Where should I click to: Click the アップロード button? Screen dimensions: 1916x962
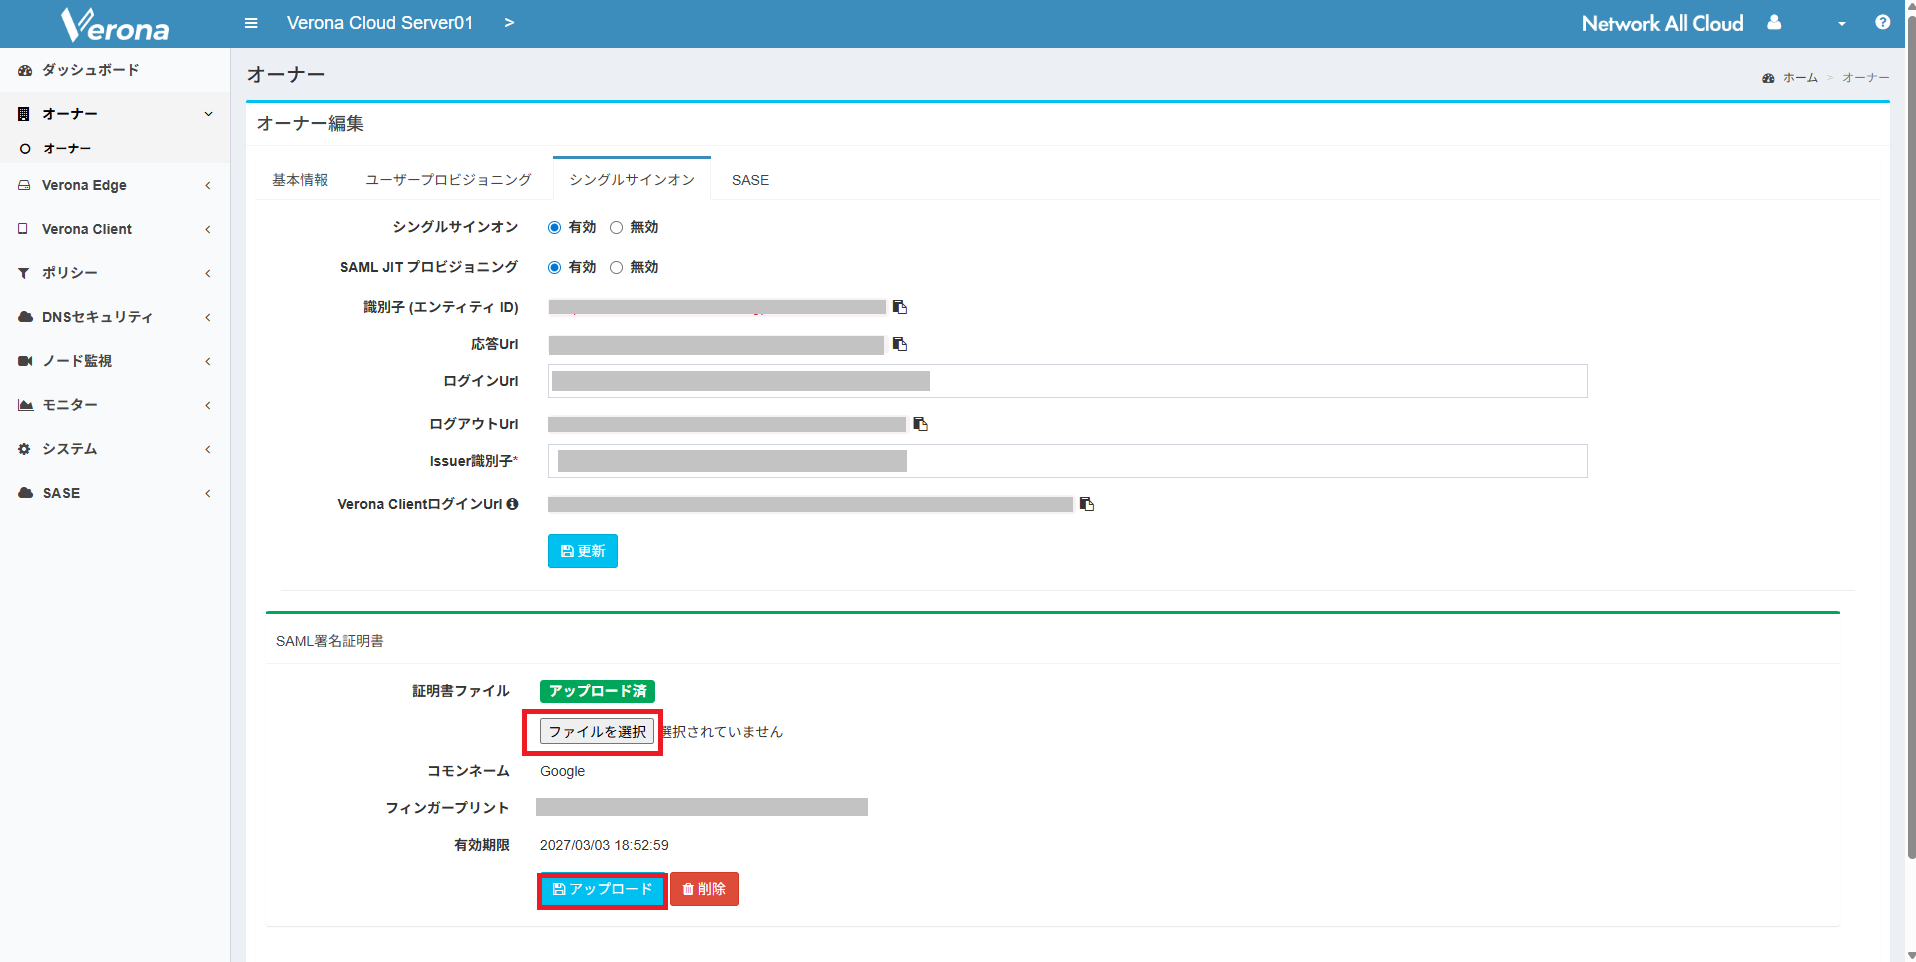click(x=603, y=889)
